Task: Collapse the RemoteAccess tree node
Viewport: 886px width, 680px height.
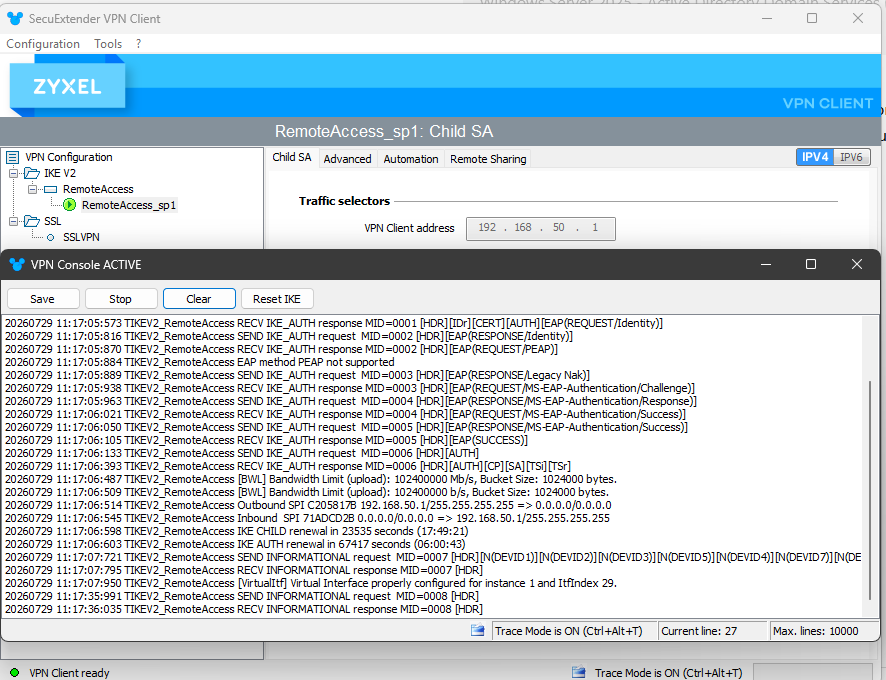Action: 32,189
